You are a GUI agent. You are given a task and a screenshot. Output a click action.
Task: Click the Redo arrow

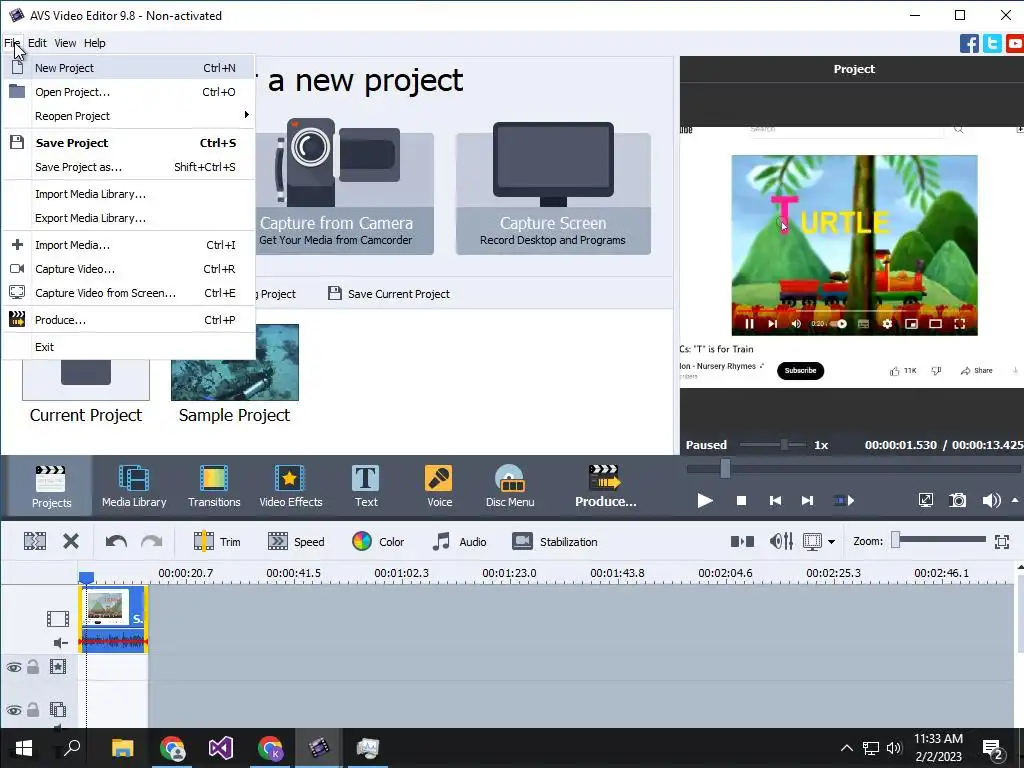(x=152, y=541)
